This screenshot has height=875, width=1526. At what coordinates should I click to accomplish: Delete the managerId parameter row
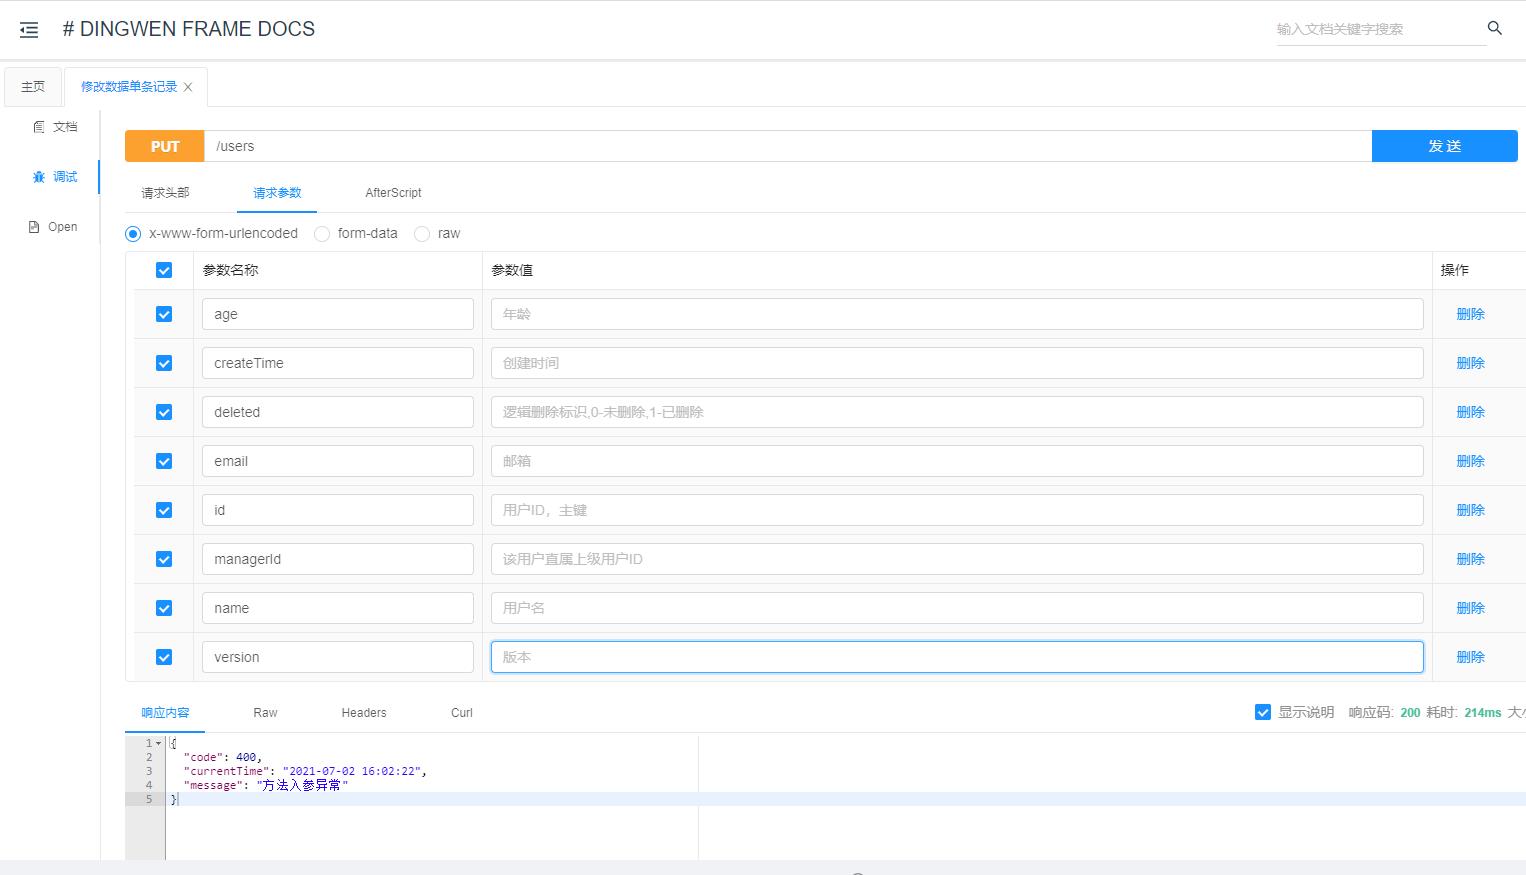[1470, 559]
